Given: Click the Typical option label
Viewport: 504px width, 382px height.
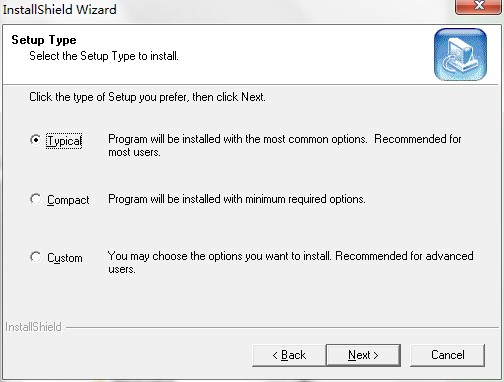Looking at the screenshot, I should click(64, 141).
